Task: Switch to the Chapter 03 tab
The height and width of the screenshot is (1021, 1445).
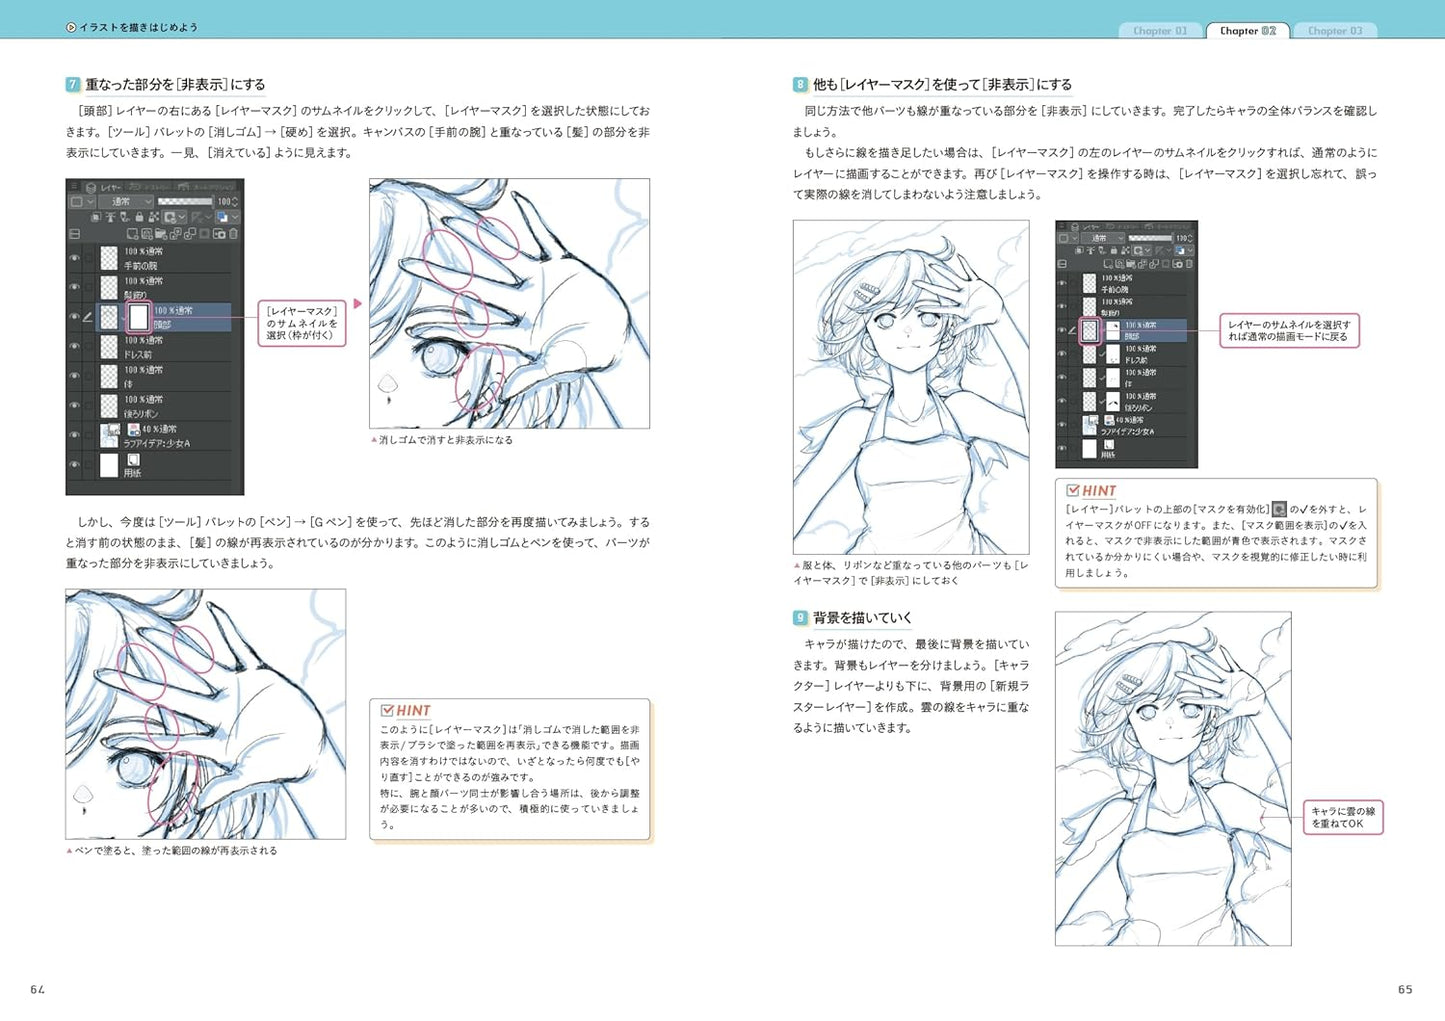Action: tap(1336, 31)
